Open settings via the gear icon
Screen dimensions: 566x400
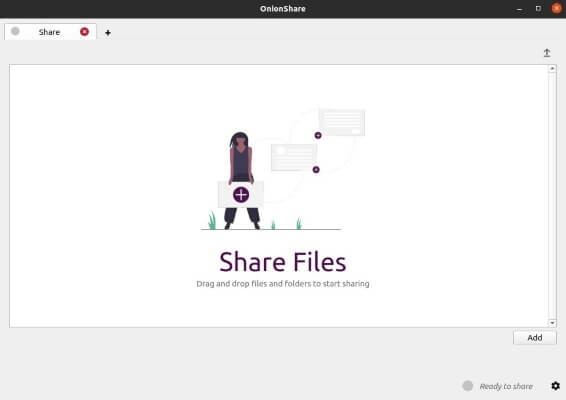coord(556,386)
